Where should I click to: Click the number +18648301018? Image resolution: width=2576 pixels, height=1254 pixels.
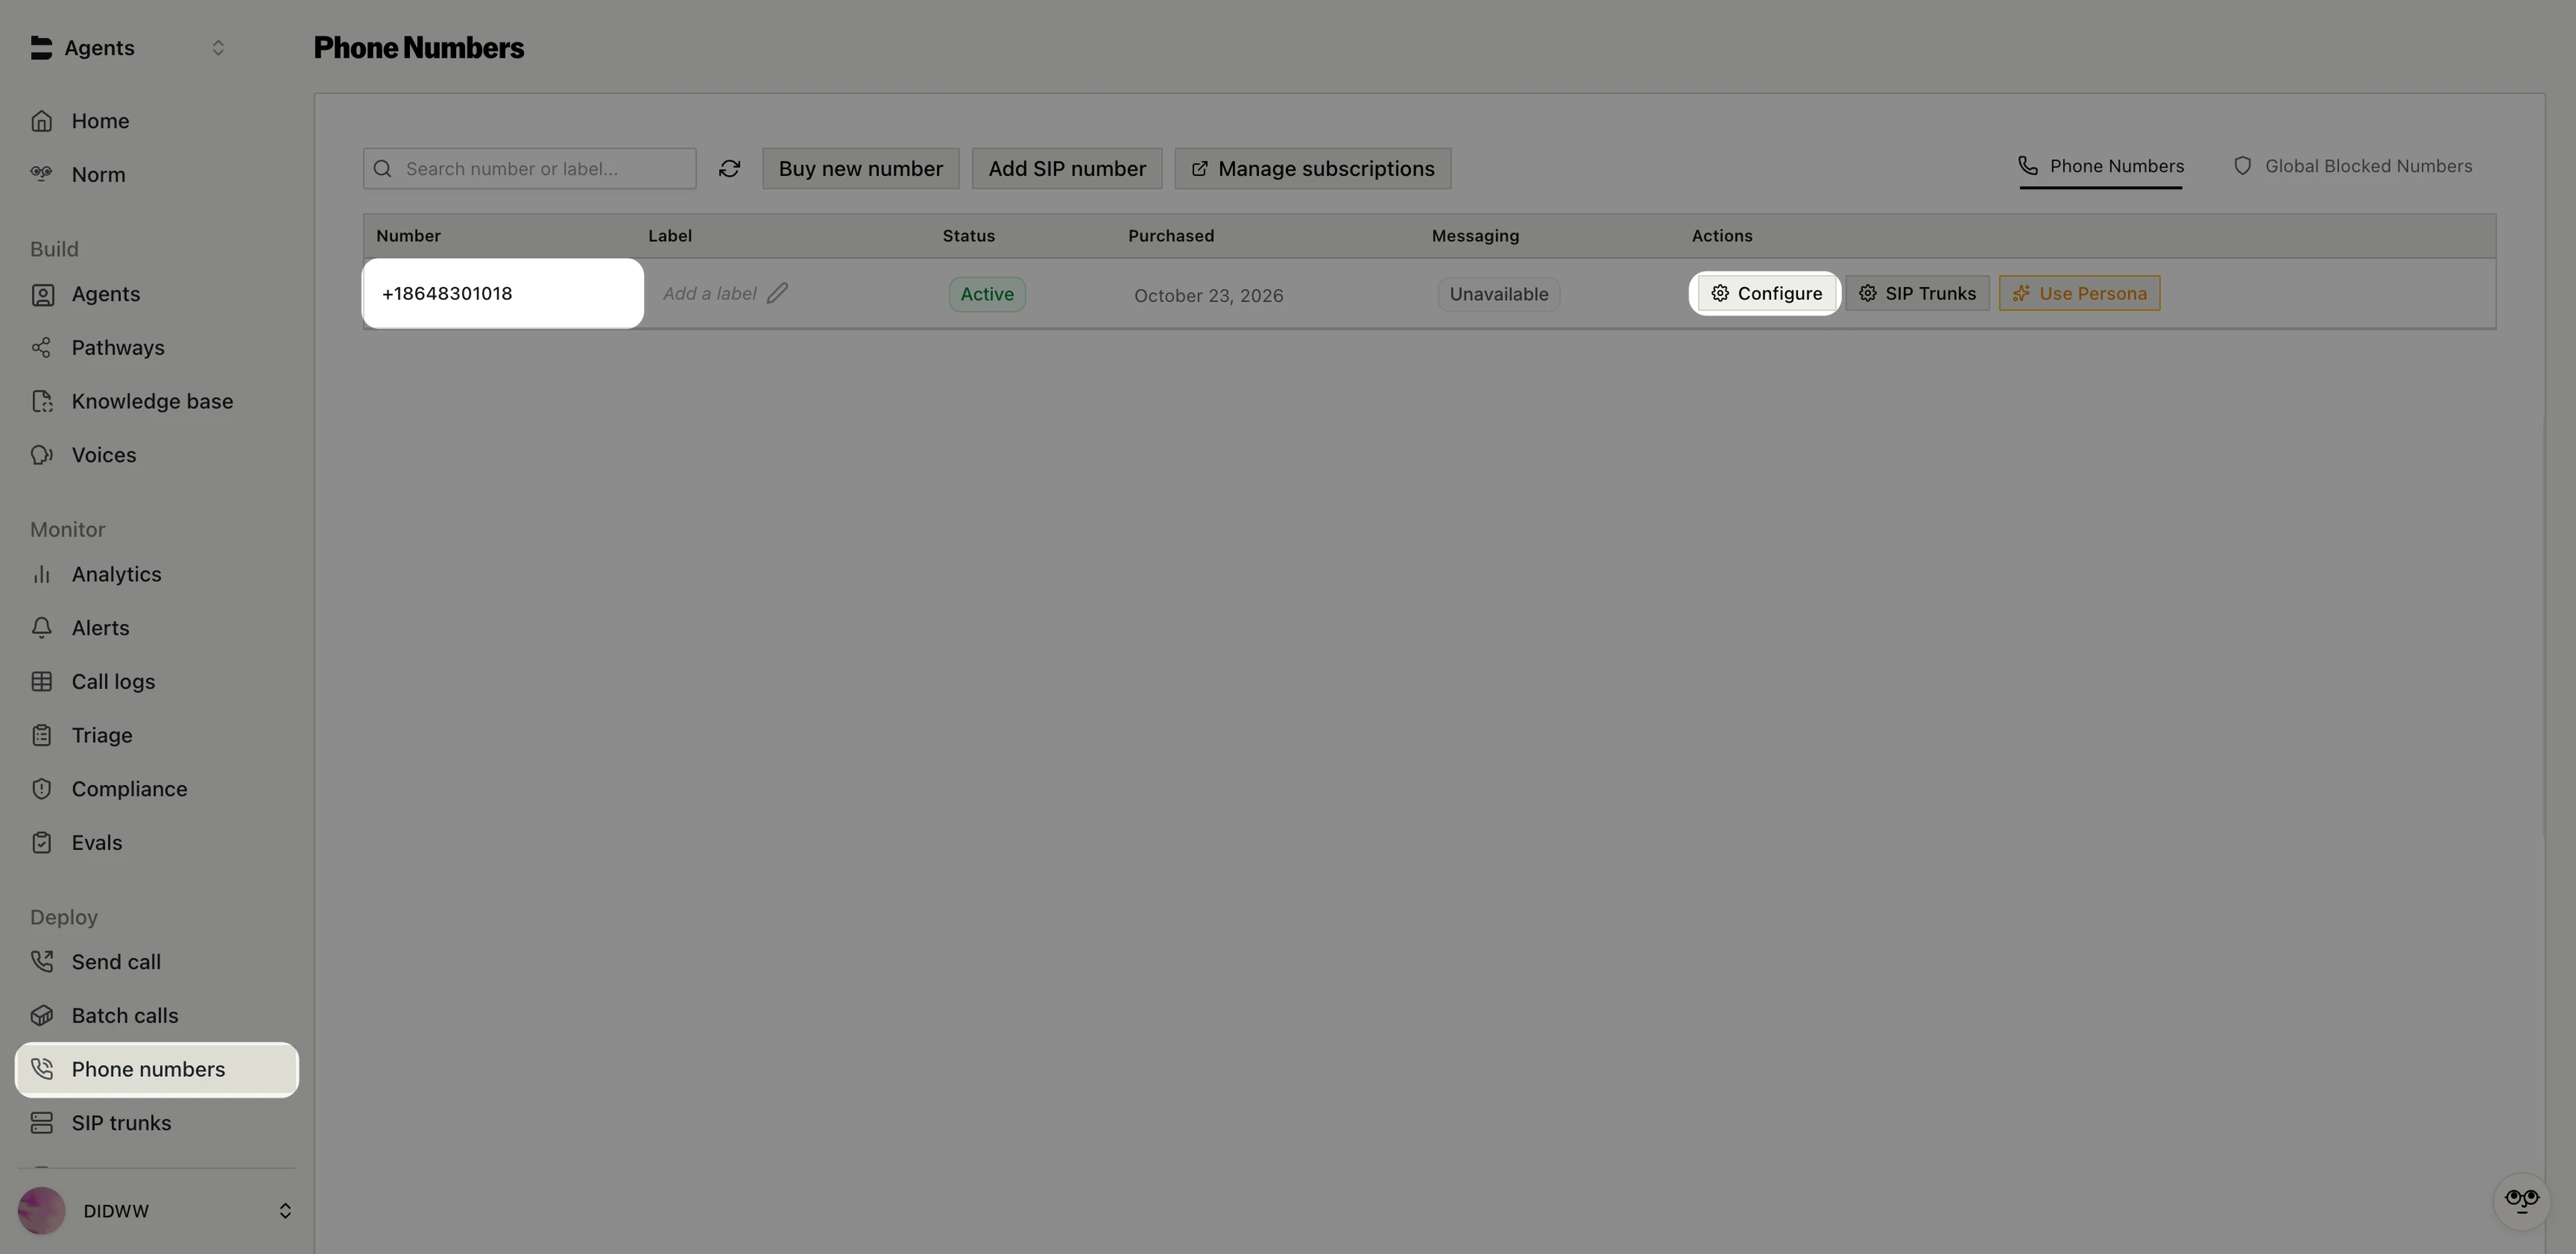click(447, 293)
